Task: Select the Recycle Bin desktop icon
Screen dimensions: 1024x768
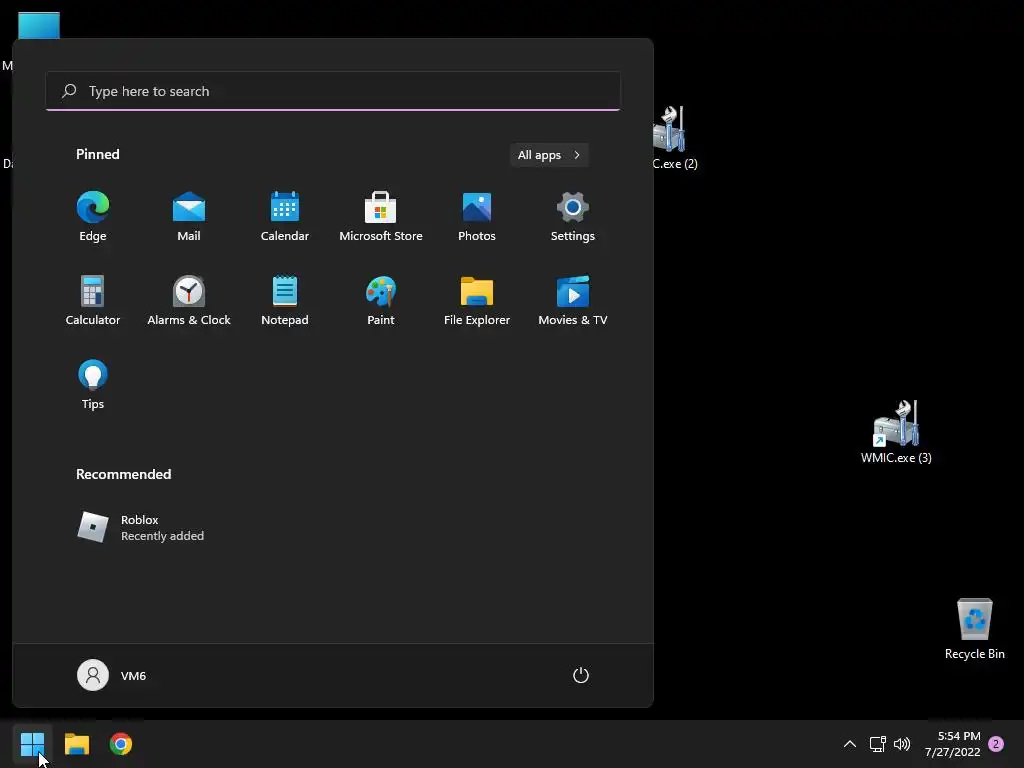Action: (974, 629)
